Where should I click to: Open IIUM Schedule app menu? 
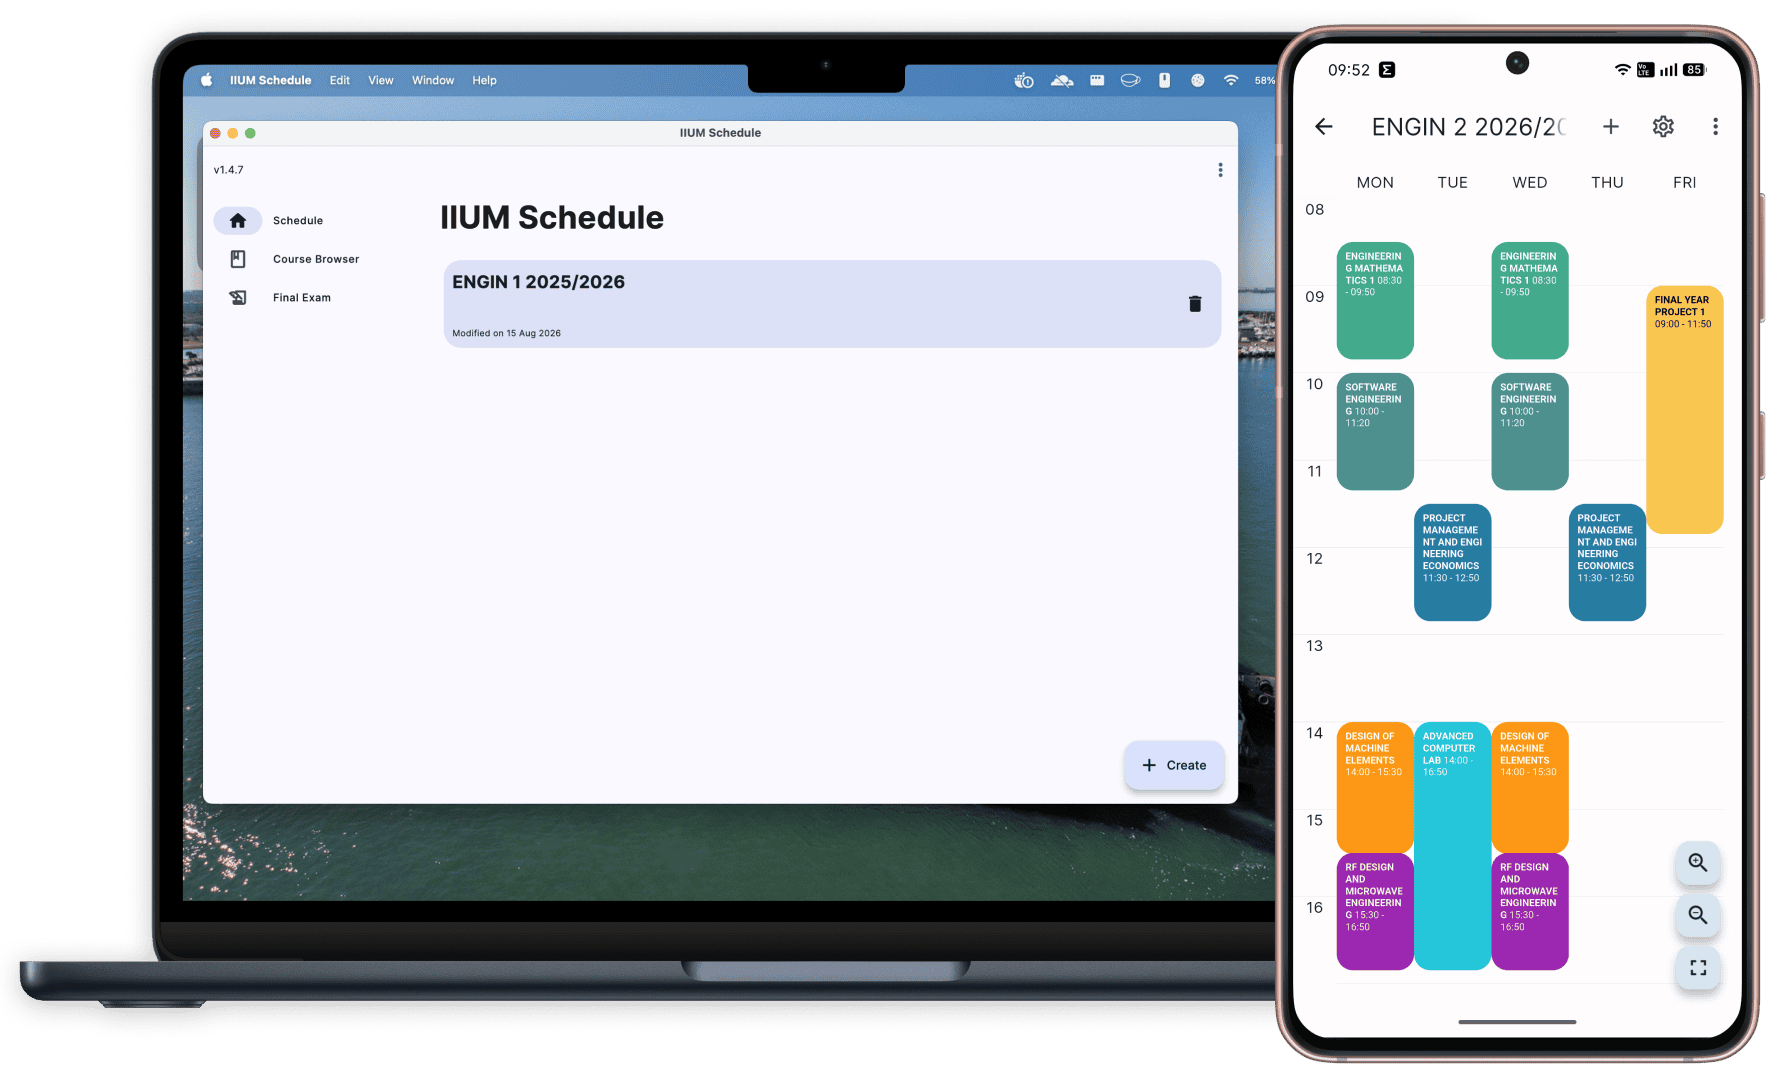tap(270, 80)
